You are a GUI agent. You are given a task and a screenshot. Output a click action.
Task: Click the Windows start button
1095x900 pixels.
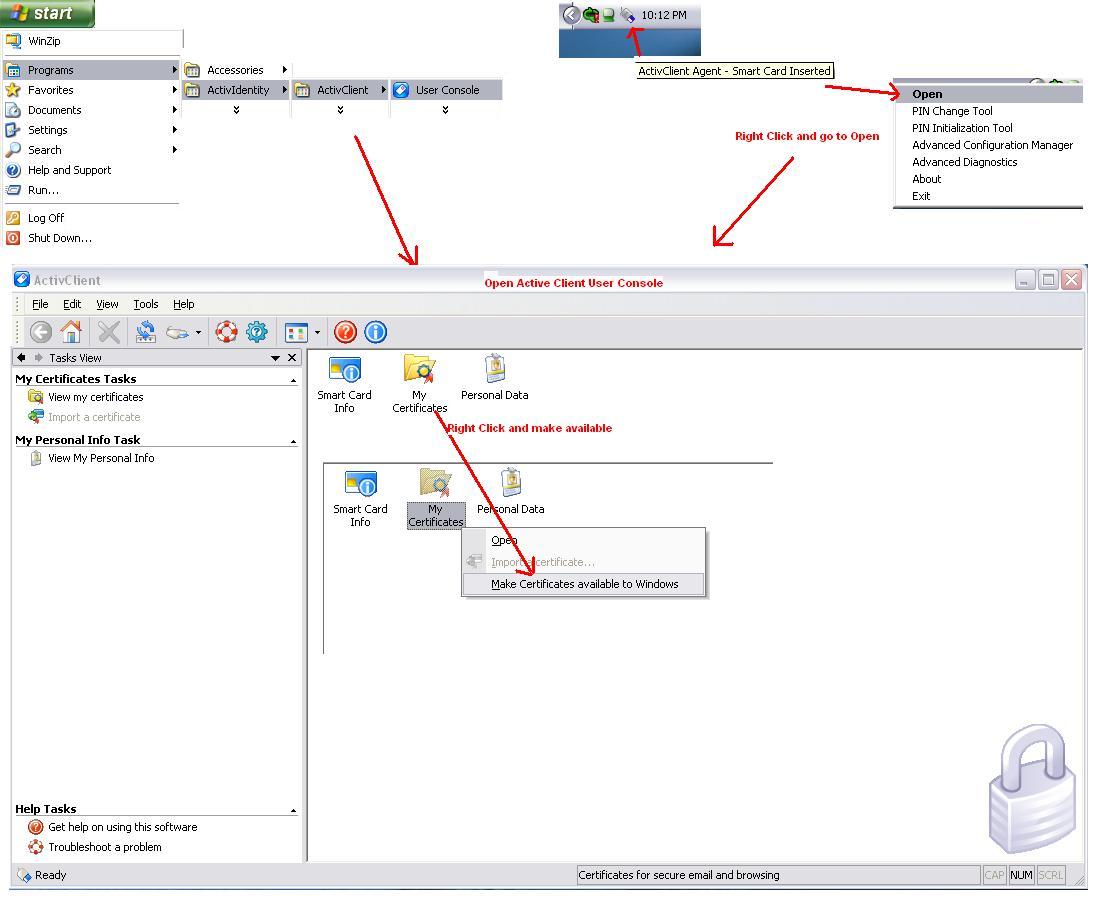47,14
